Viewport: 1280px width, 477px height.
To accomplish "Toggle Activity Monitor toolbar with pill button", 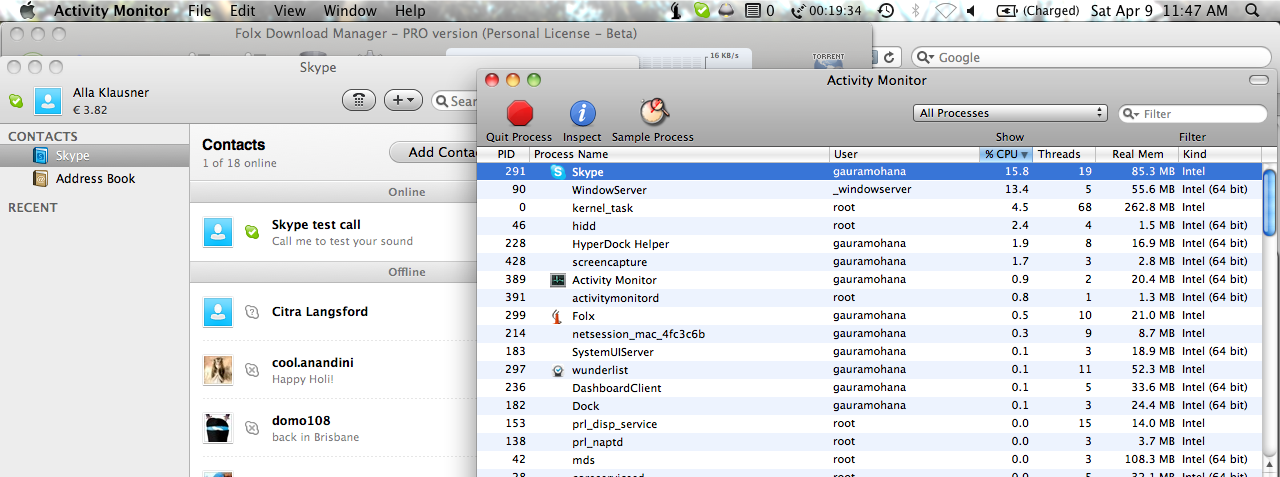I will (1258, 80).
